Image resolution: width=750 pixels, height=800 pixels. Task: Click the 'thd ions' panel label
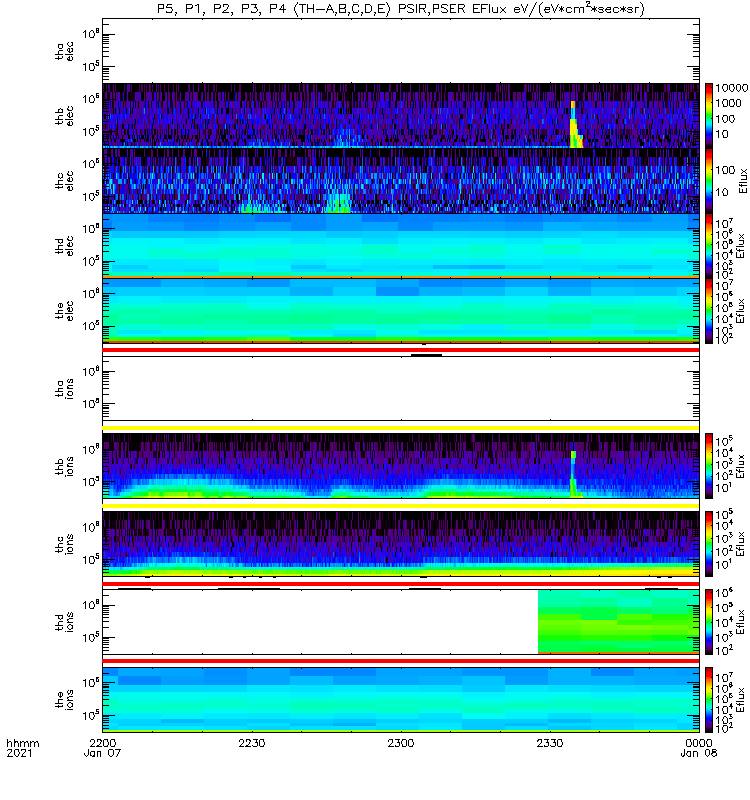coord(64,622)
